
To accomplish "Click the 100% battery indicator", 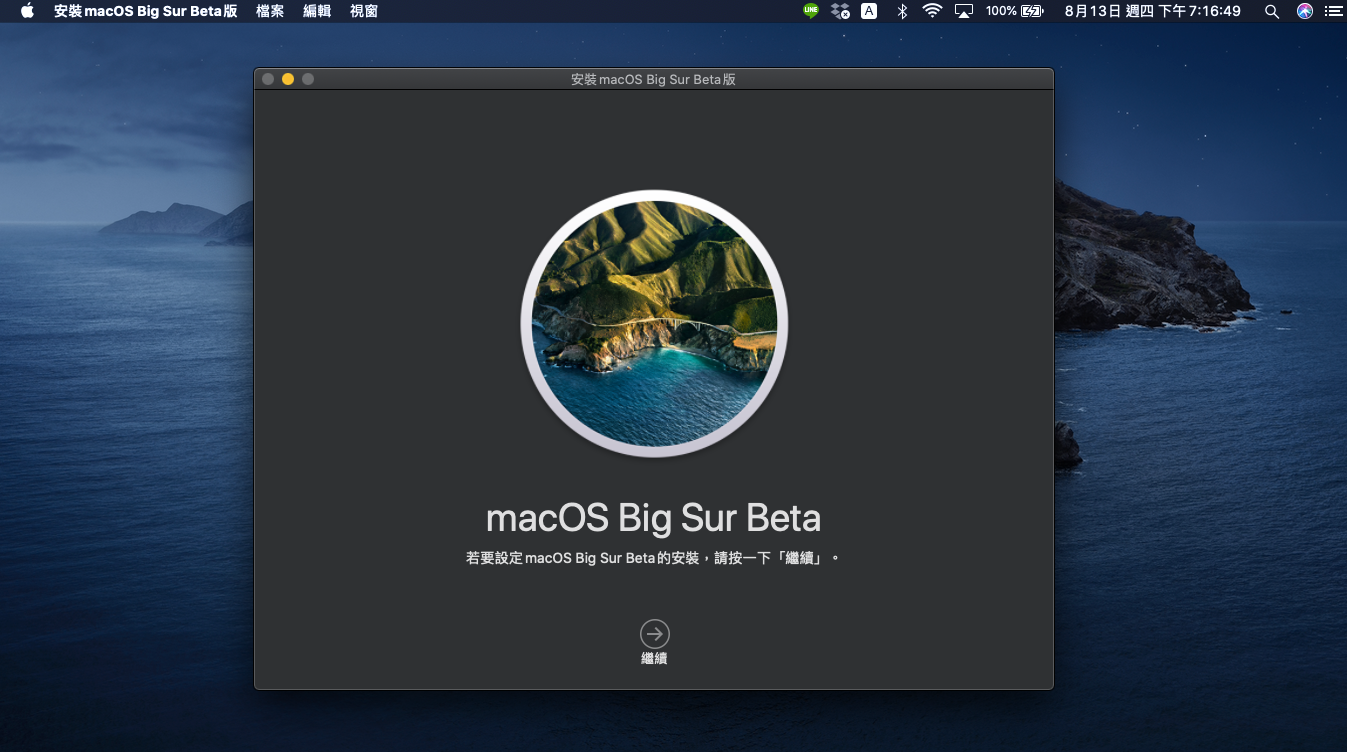I will point(1014,11).
